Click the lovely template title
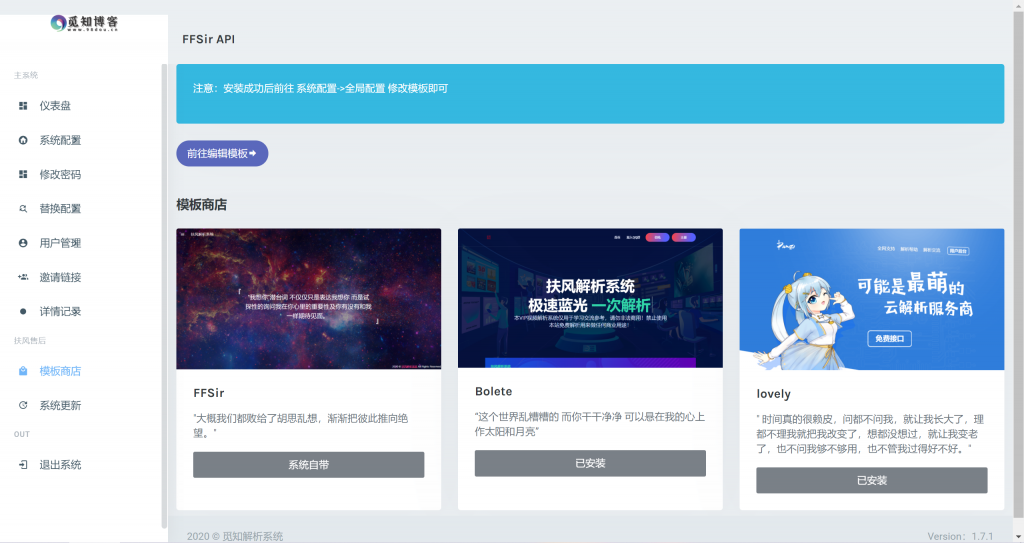Viewport: 1024px width, 543px height. (x=773, y=394)
